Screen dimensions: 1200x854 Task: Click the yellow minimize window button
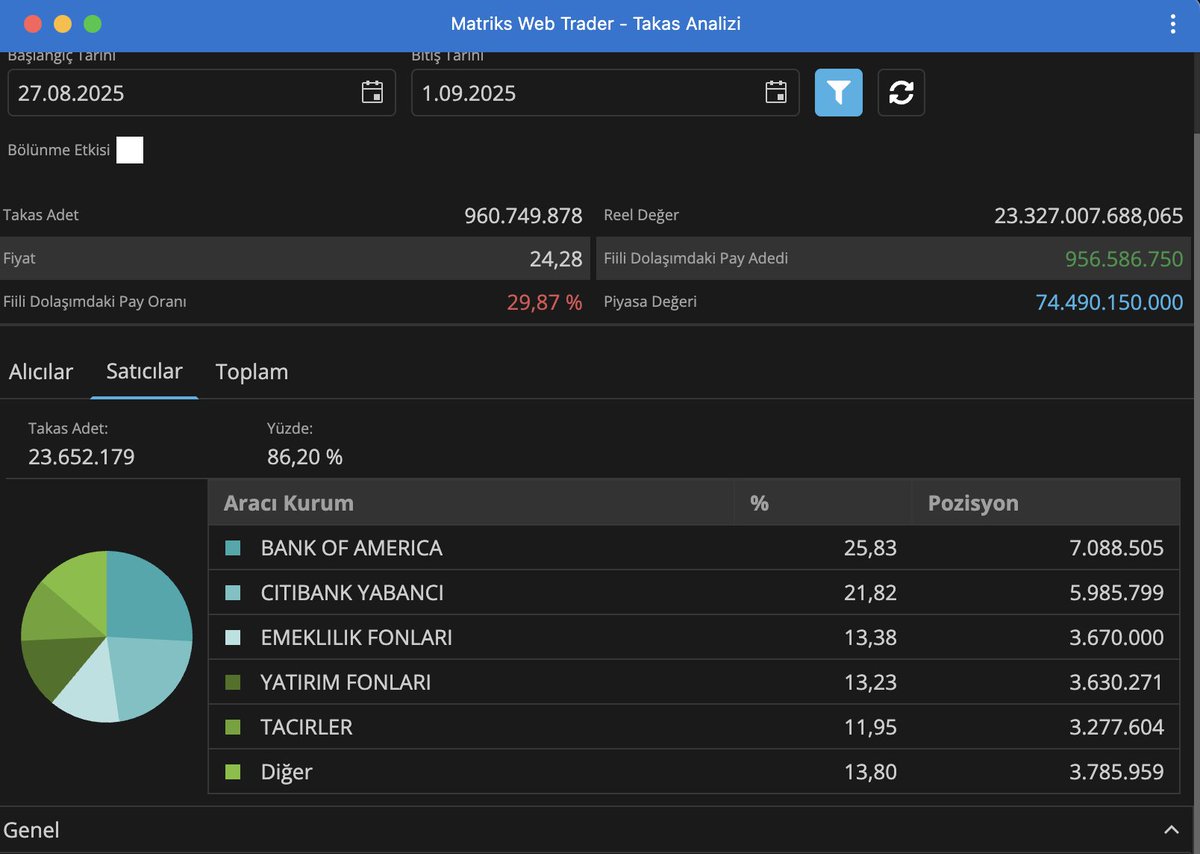tap(62, 24)
